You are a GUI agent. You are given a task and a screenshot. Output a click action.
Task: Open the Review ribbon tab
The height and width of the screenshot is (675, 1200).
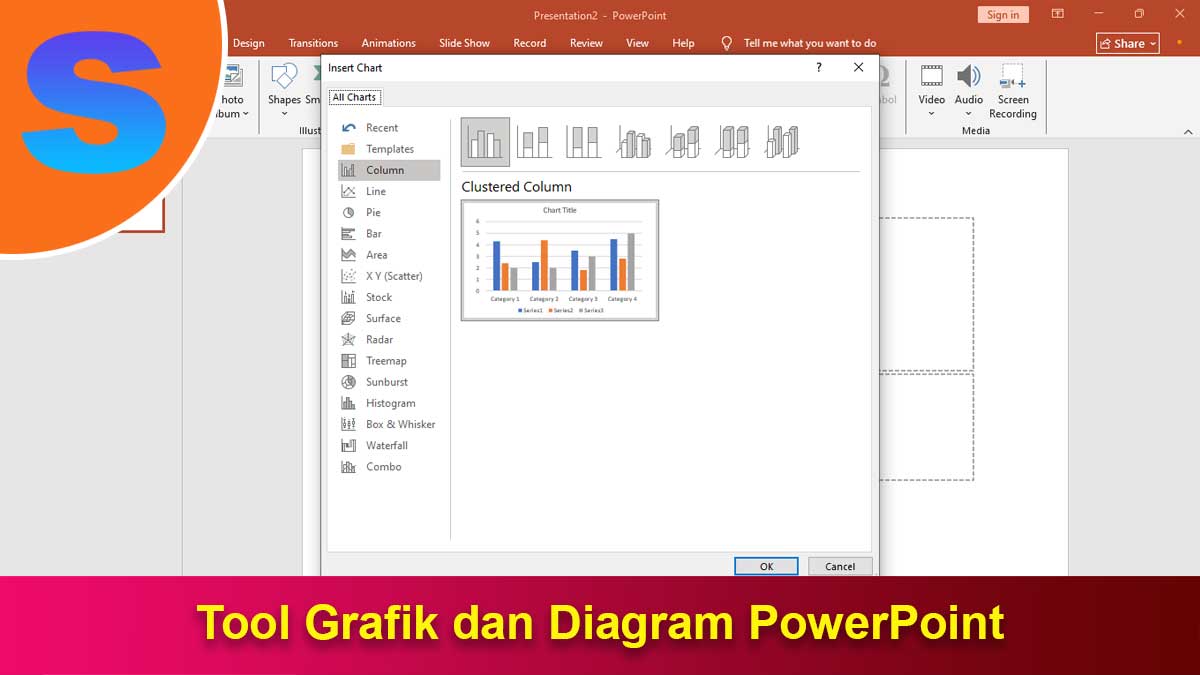click(x=586, y=43)
